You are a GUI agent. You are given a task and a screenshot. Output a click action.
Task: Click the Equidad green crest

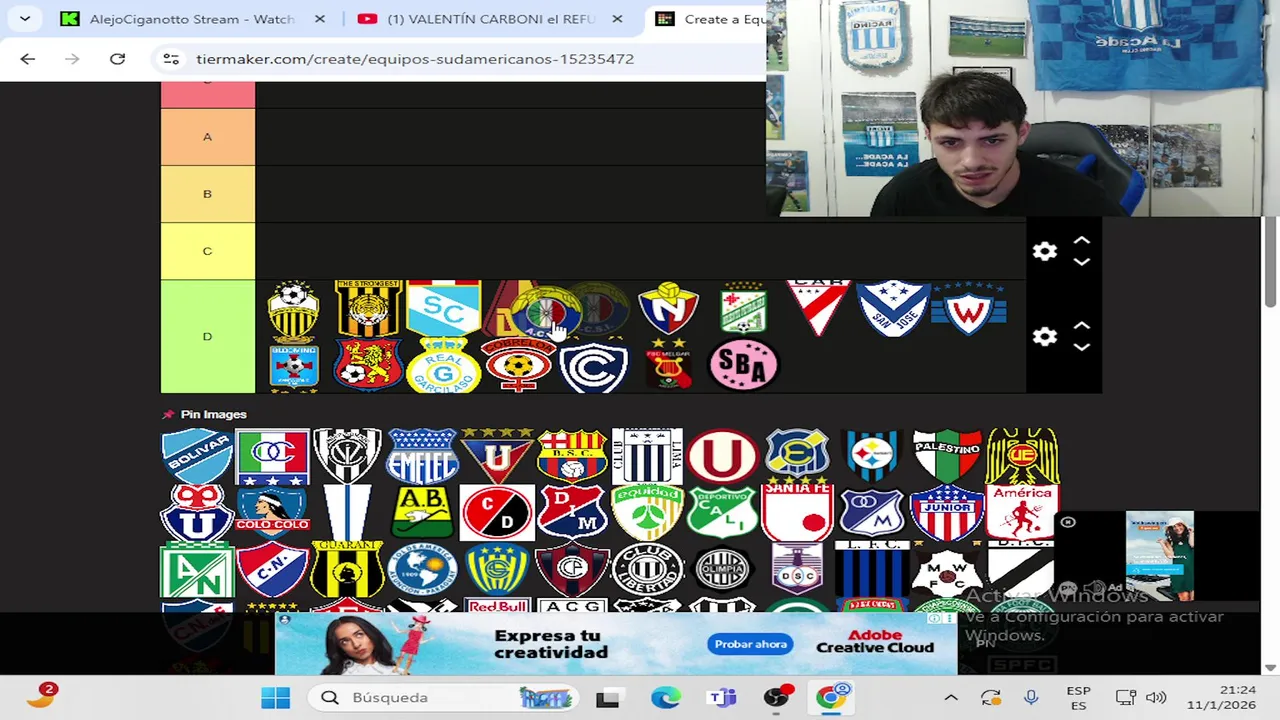pyautogui.click(x=647, y=513)
